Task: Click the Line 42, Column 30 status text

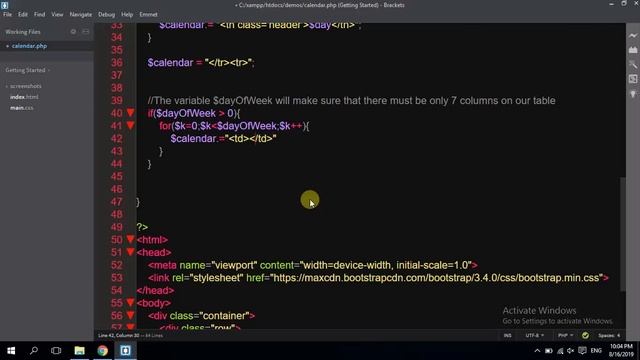Action: click(x=119, y=336)
